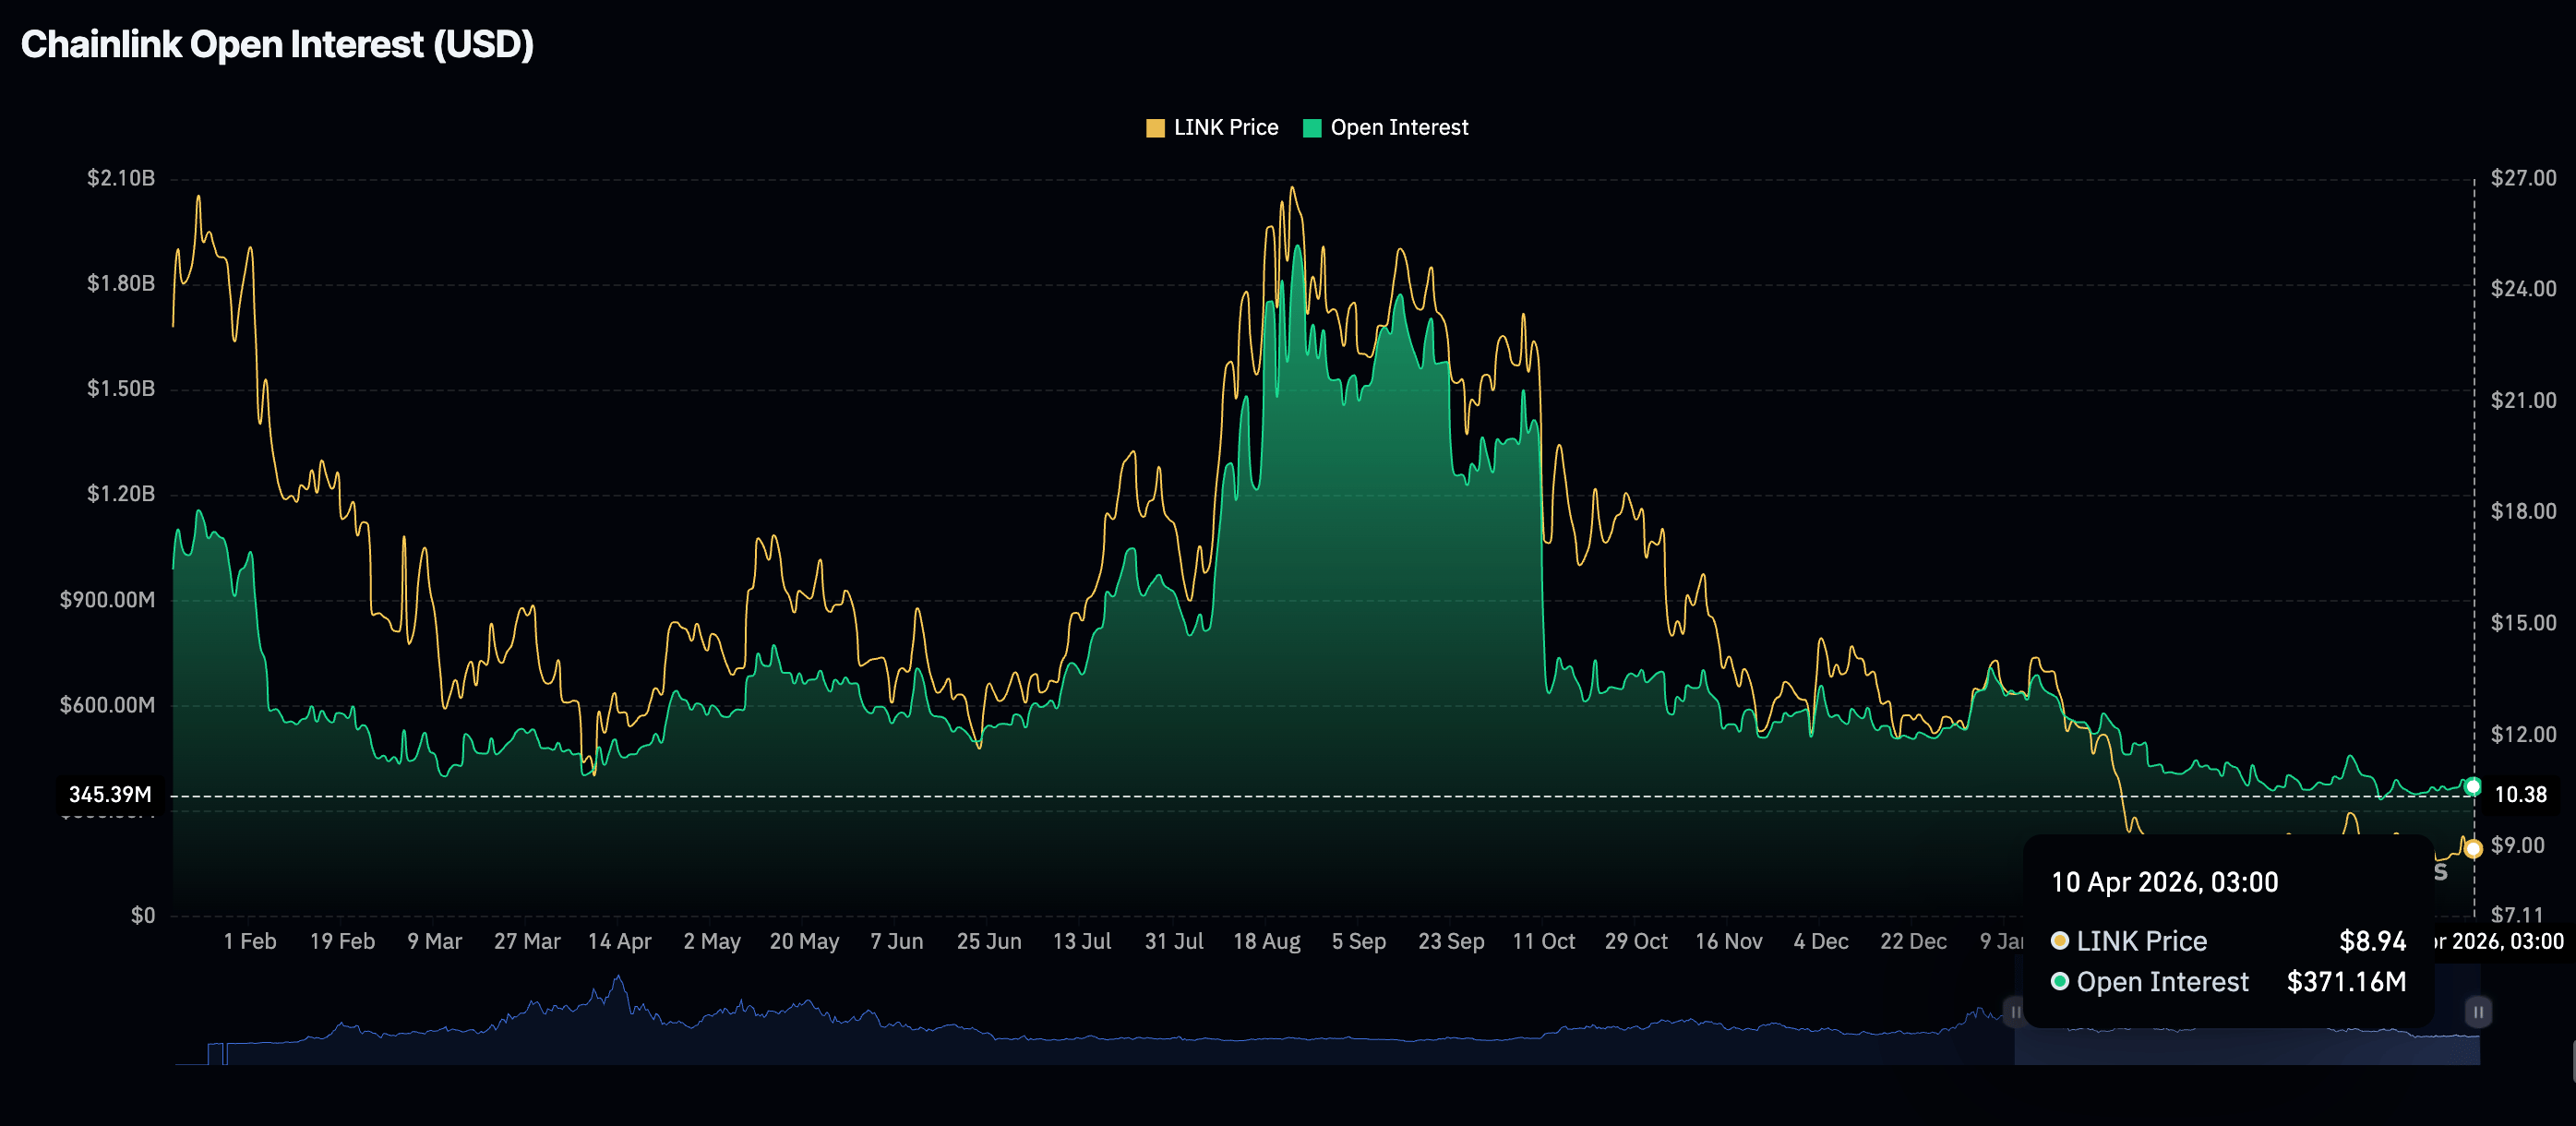Click the green Open Interest legend swatch

(x=1312, y=128)
